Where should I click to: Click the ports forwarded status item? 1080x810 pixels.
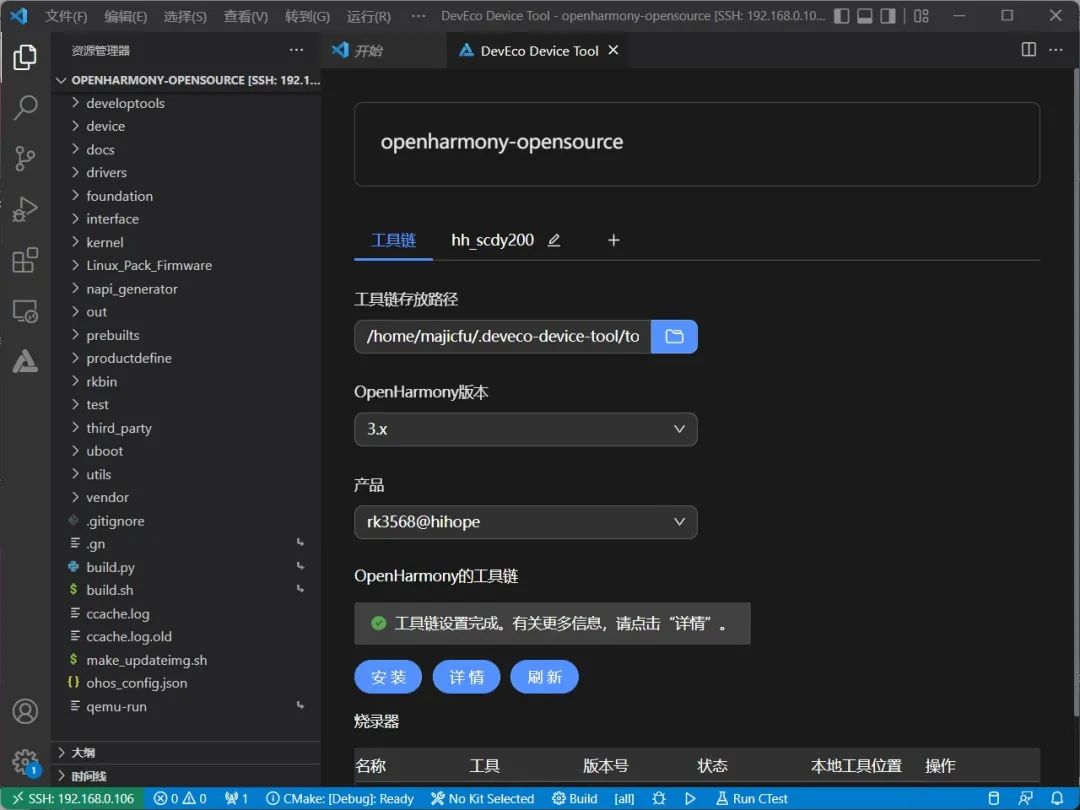(x=236, y=798)
